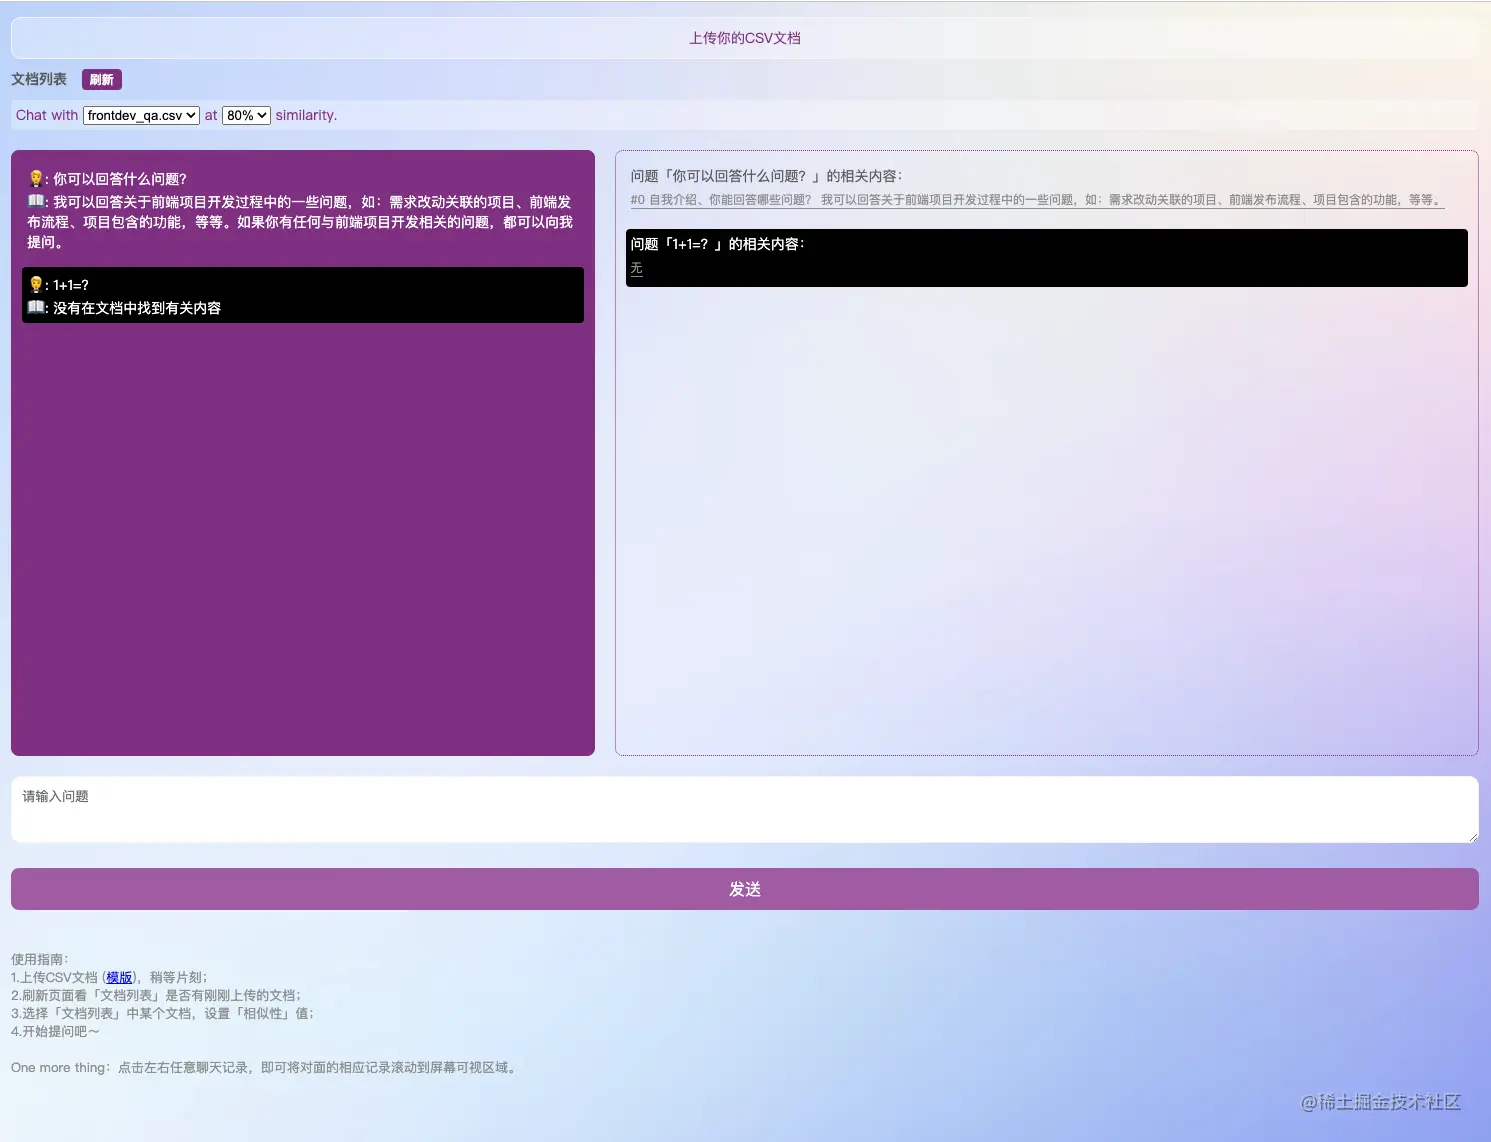Click the 请输入问题 question input box
This screenshot has height=1142, width=1491.
coord(745,810)
